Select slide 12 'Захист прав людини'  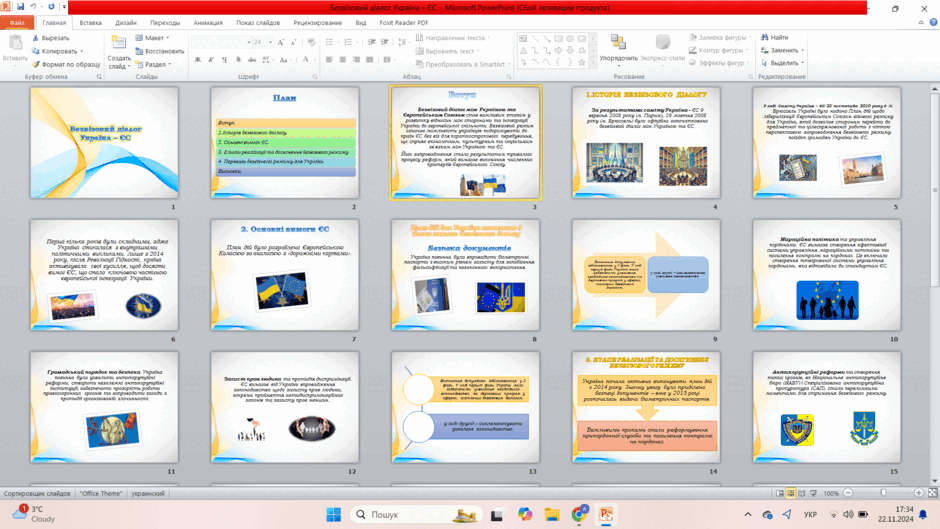pyautogui.click(x=285, y=407)
